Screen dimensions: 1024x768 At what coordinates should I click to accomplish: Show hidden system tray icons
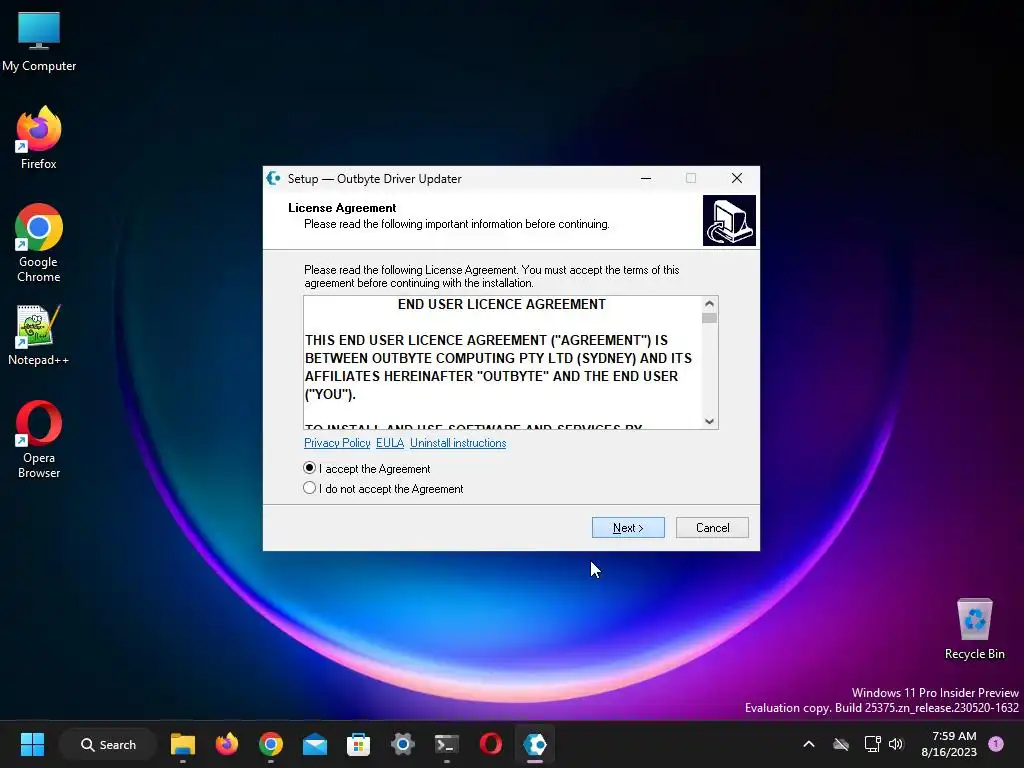tap(808, 744)
